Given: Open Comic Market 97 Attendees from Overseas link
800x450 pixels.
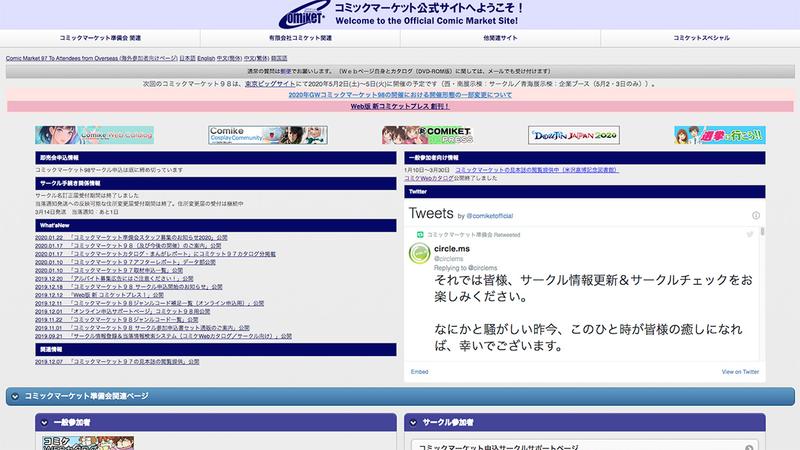Looking at the screenshot, I should pos(92,58).
